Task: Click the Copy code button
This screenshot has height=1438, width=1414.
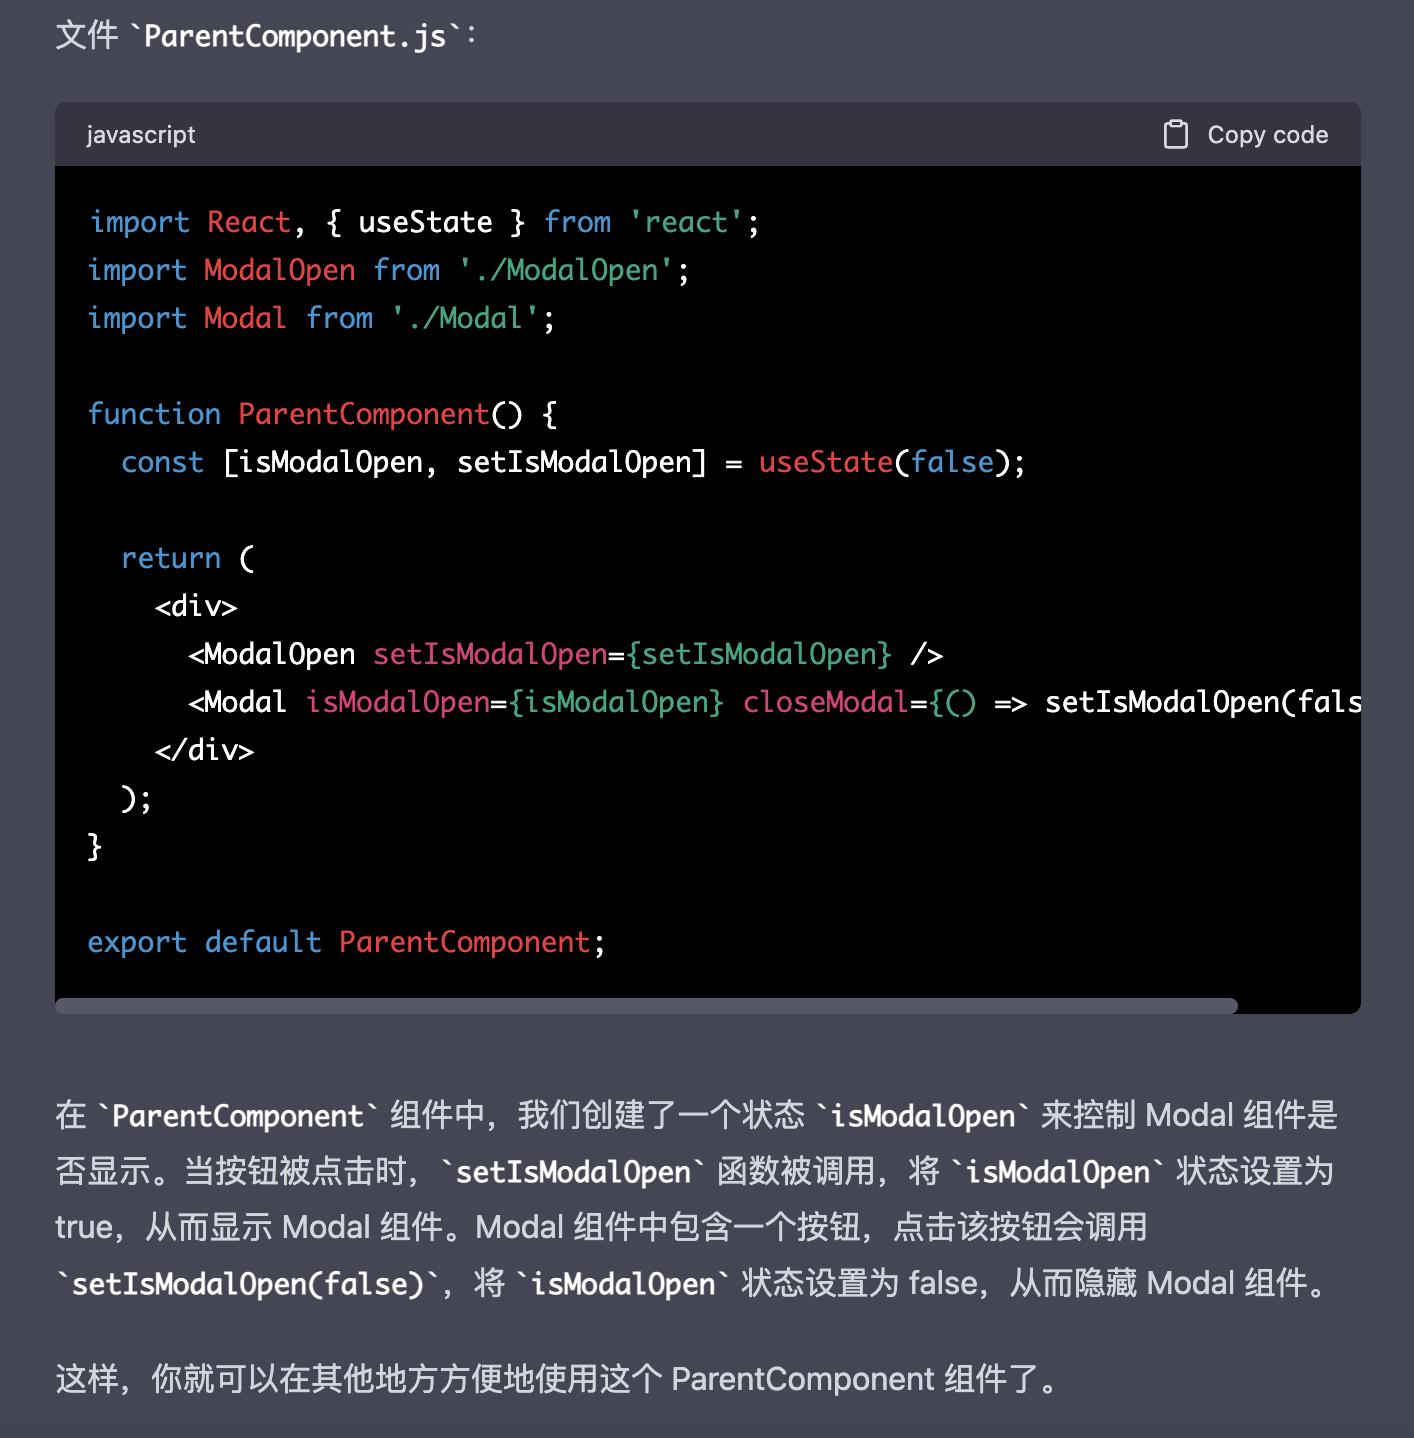Action: (1266, 133)
